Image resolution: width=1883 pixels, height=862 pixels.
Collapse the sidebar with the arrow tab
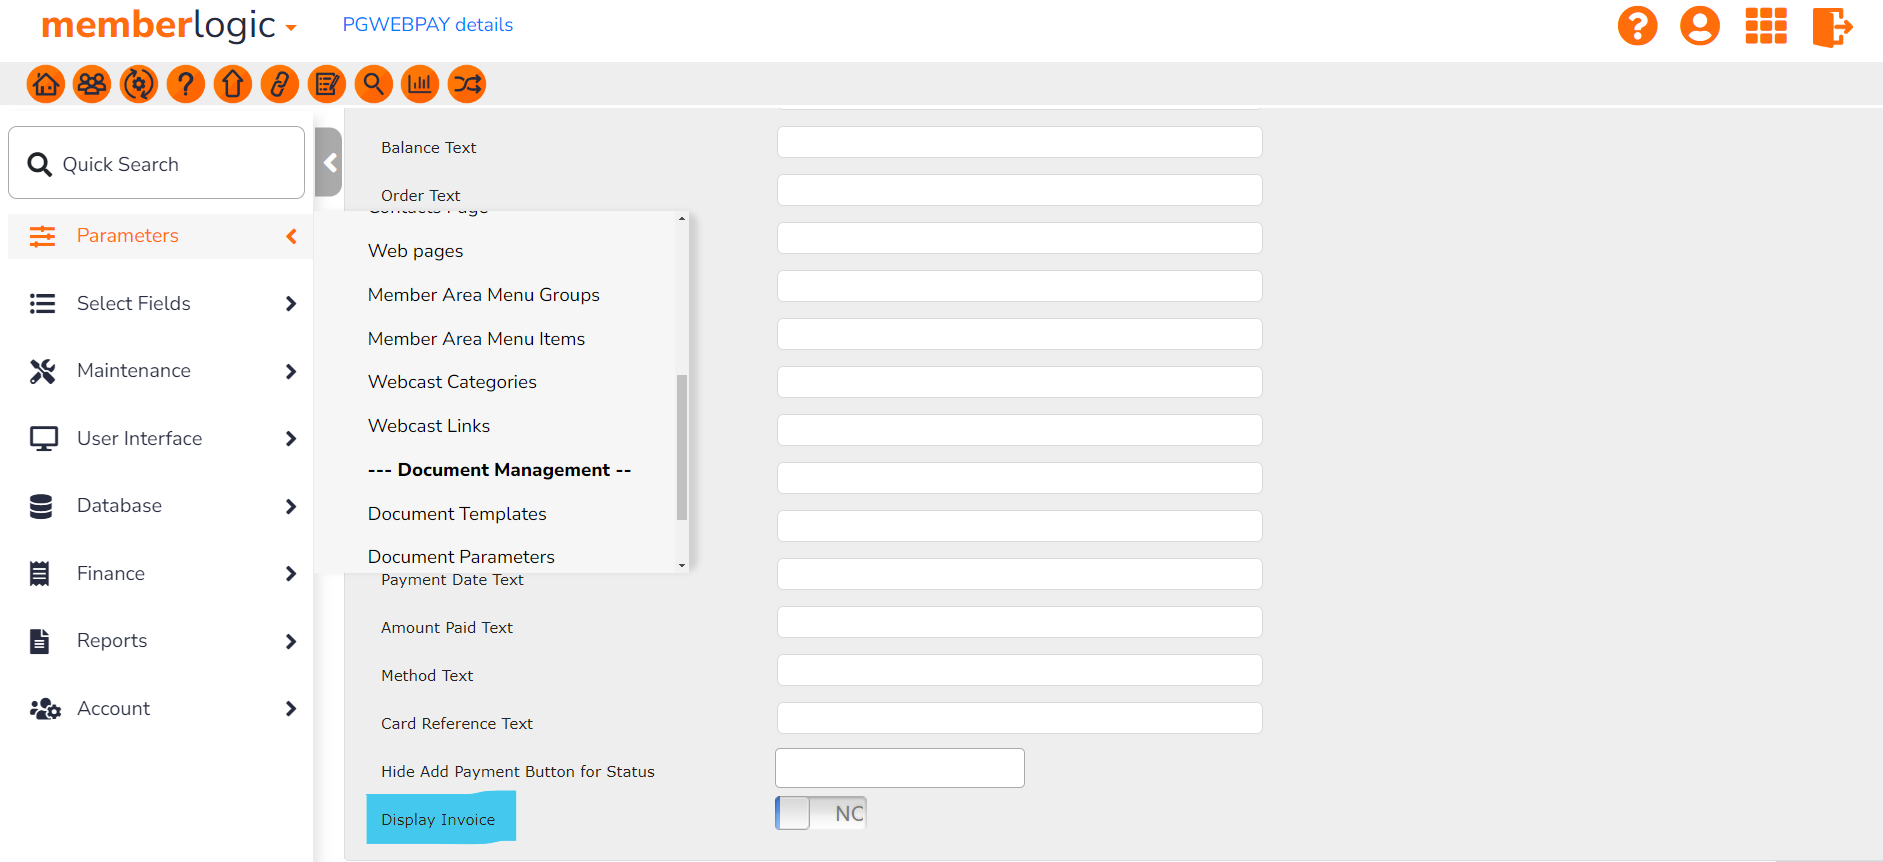[329, 163]
